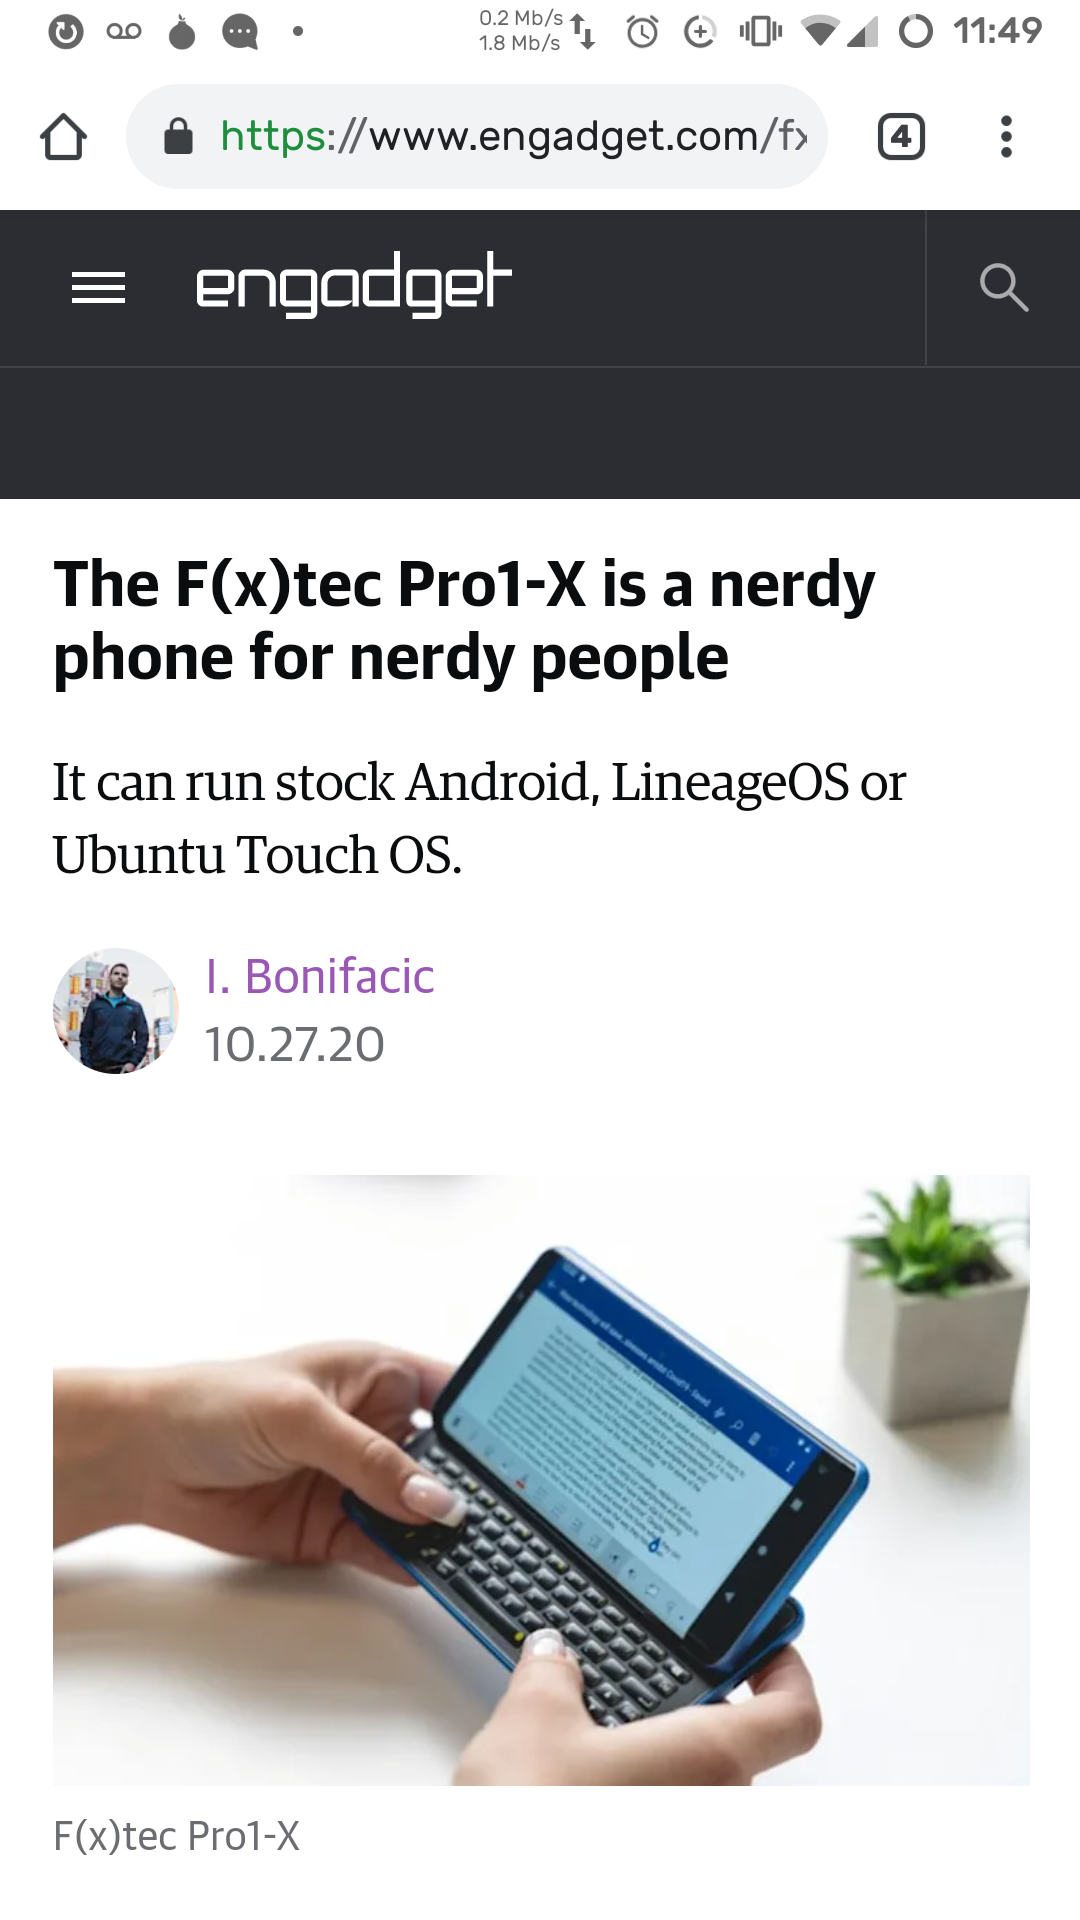The width and height of the screenshot is (1080, 1920).
Task: Open the Engadget hamburger menu
Action: coord(98,288)
